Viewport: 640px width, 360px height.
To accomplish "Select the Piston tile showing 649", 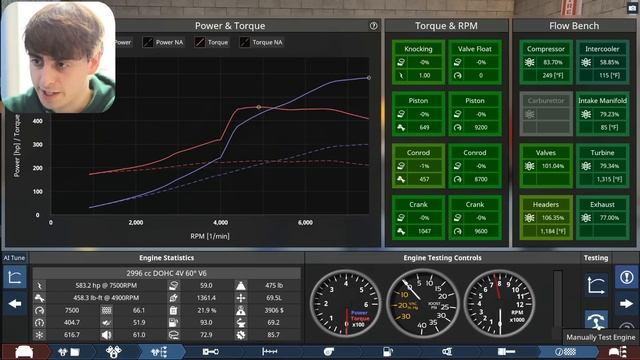I will click(x=418, y=114).
